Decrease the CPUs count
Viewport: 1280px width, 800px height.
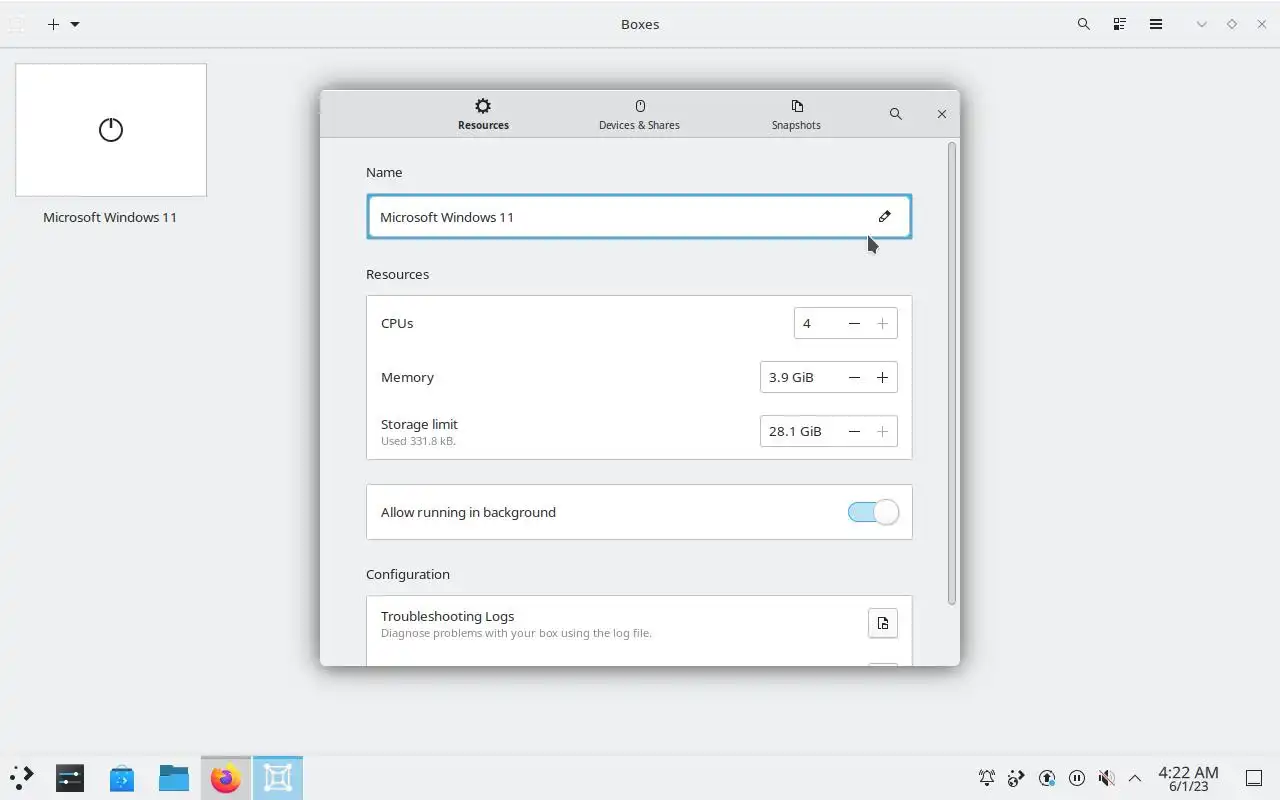pos(854,323)
